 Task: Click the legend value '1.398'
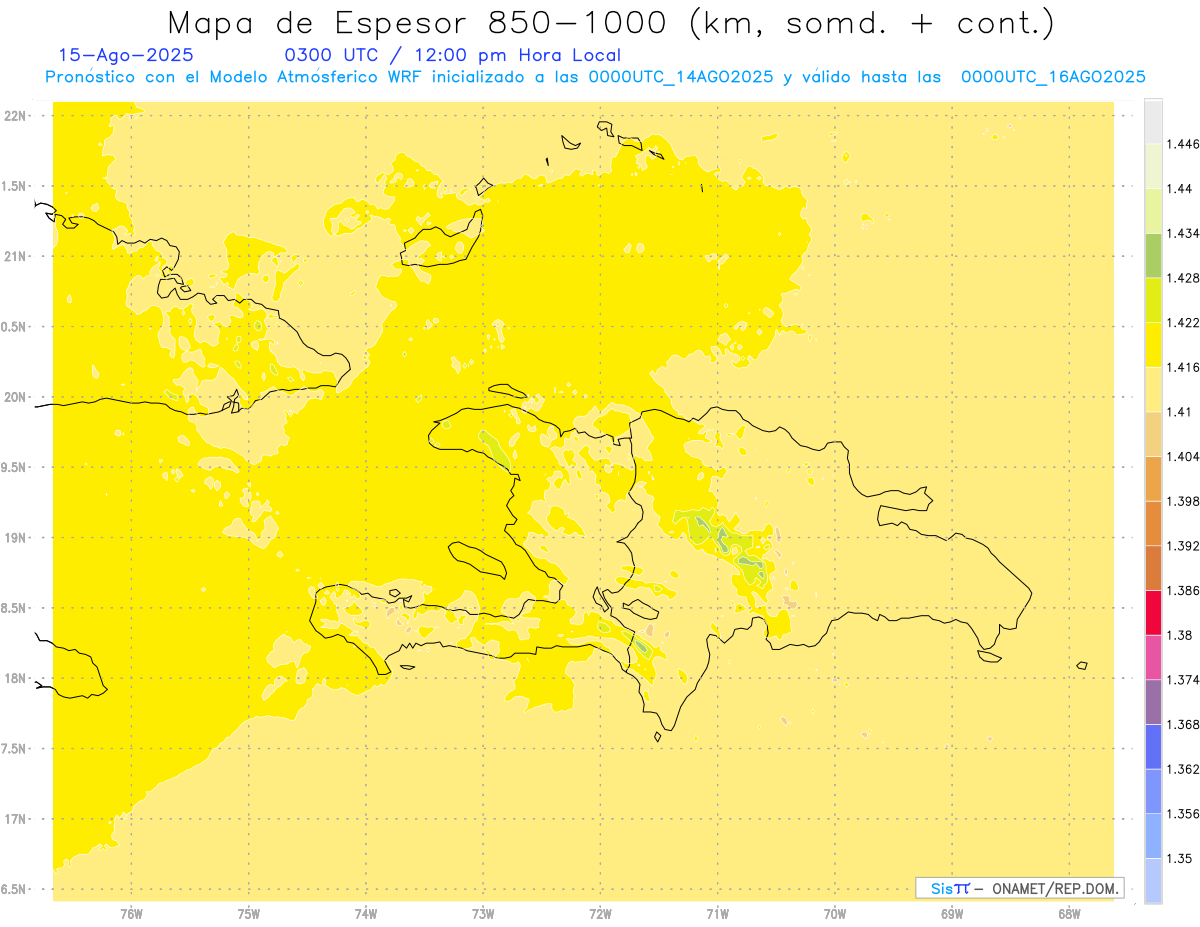tap(1182, 501)
